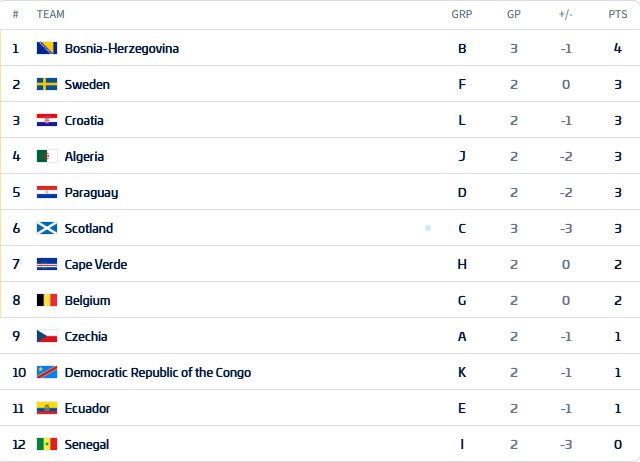Select Scotland's group C cell
This screenshot has height=462, width=640.
click(462, 228)
